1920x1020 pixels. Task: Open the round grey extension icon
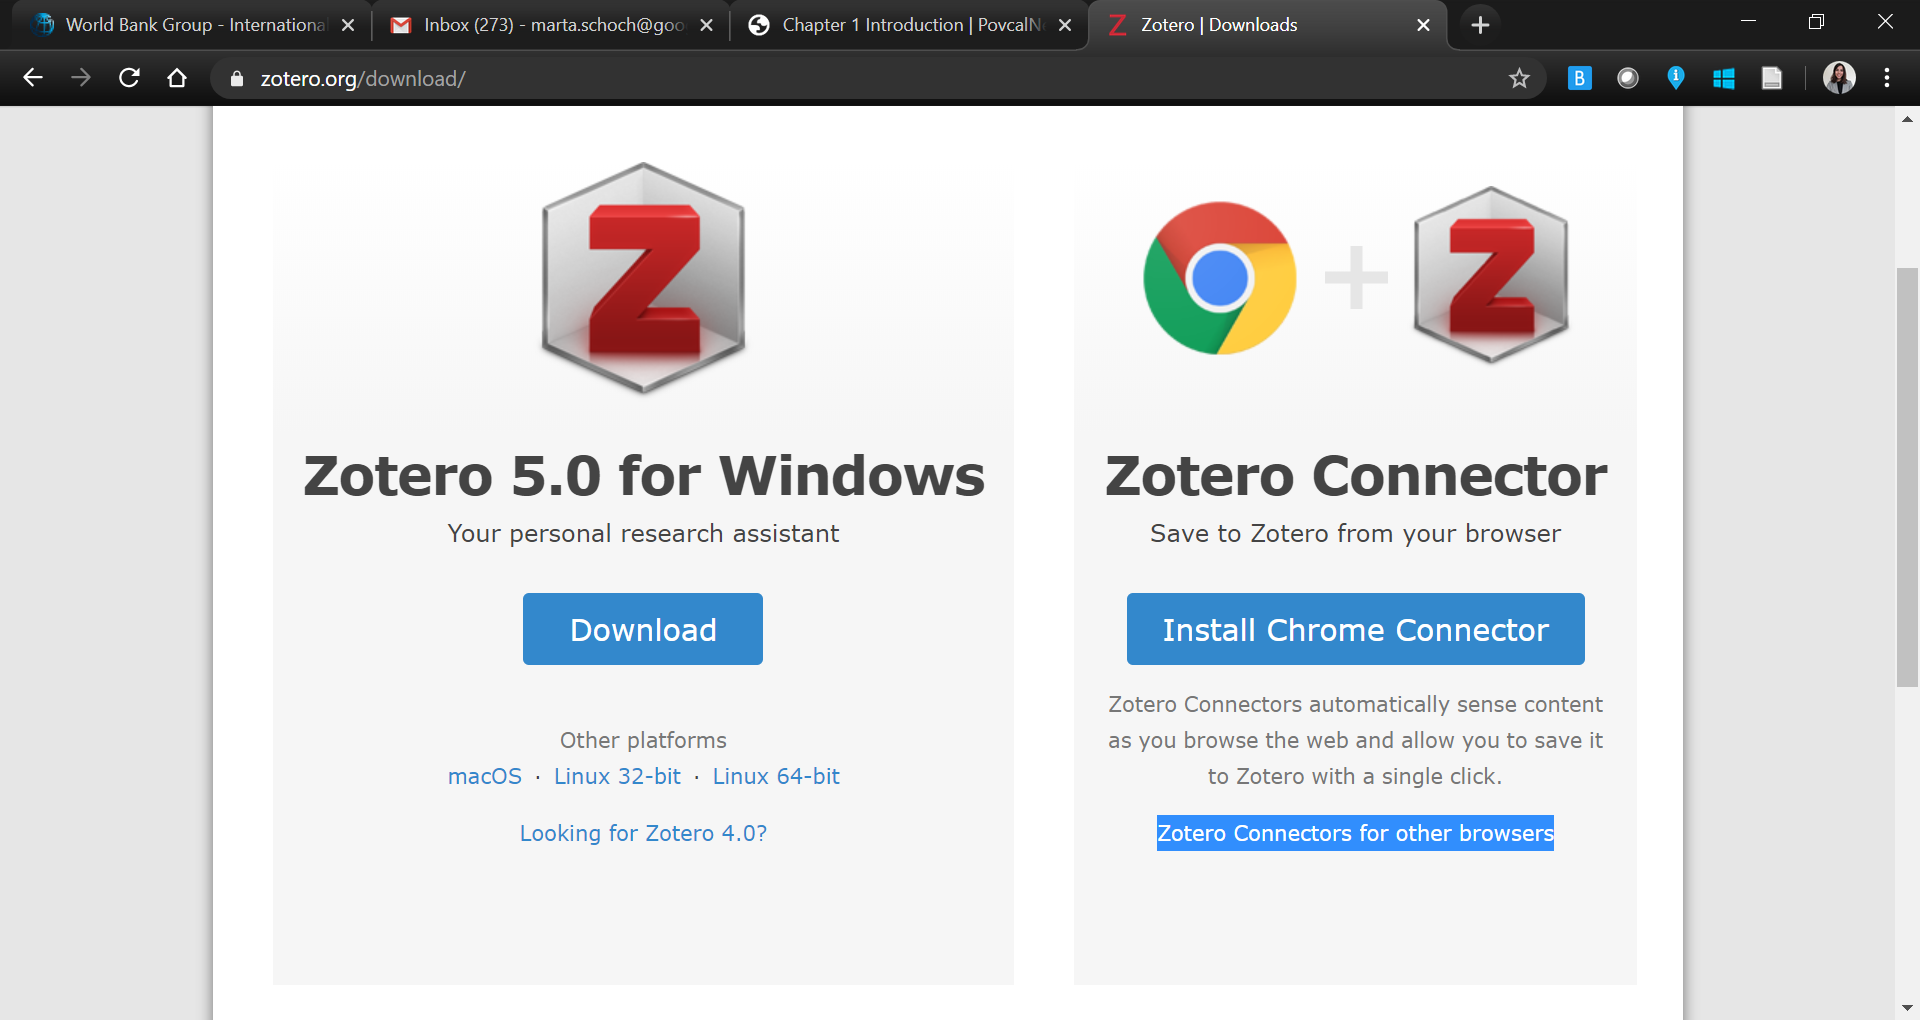click(1628, 78)
